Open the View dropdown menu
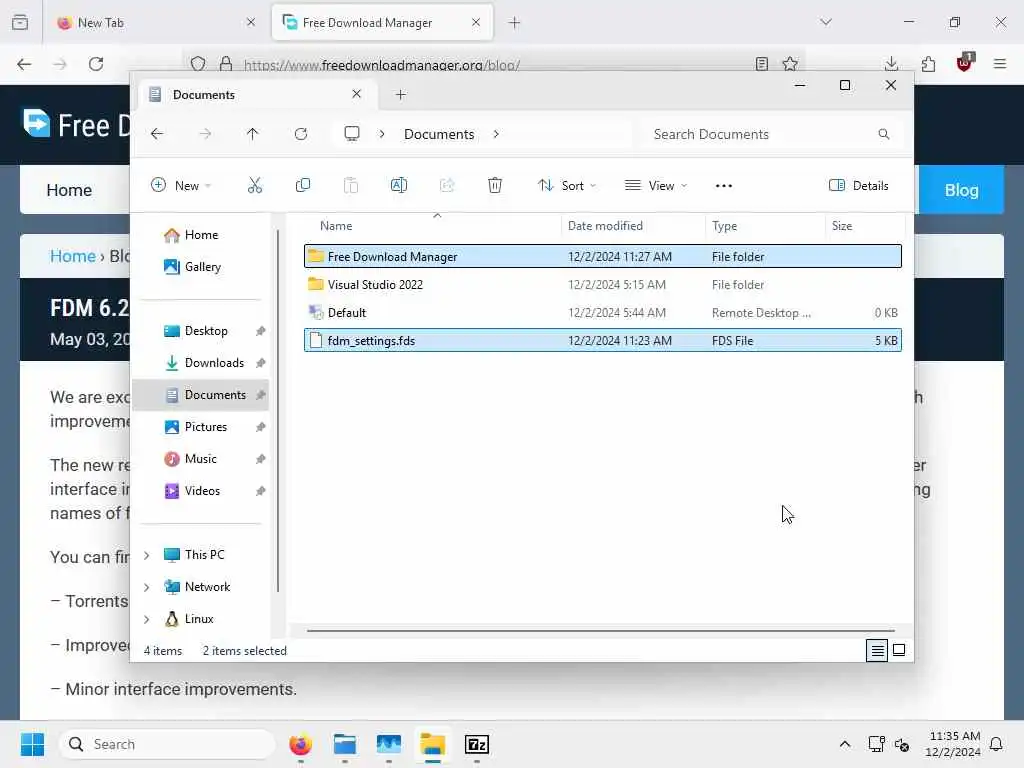The image size is (1024, 768). (x=656, y=185)
